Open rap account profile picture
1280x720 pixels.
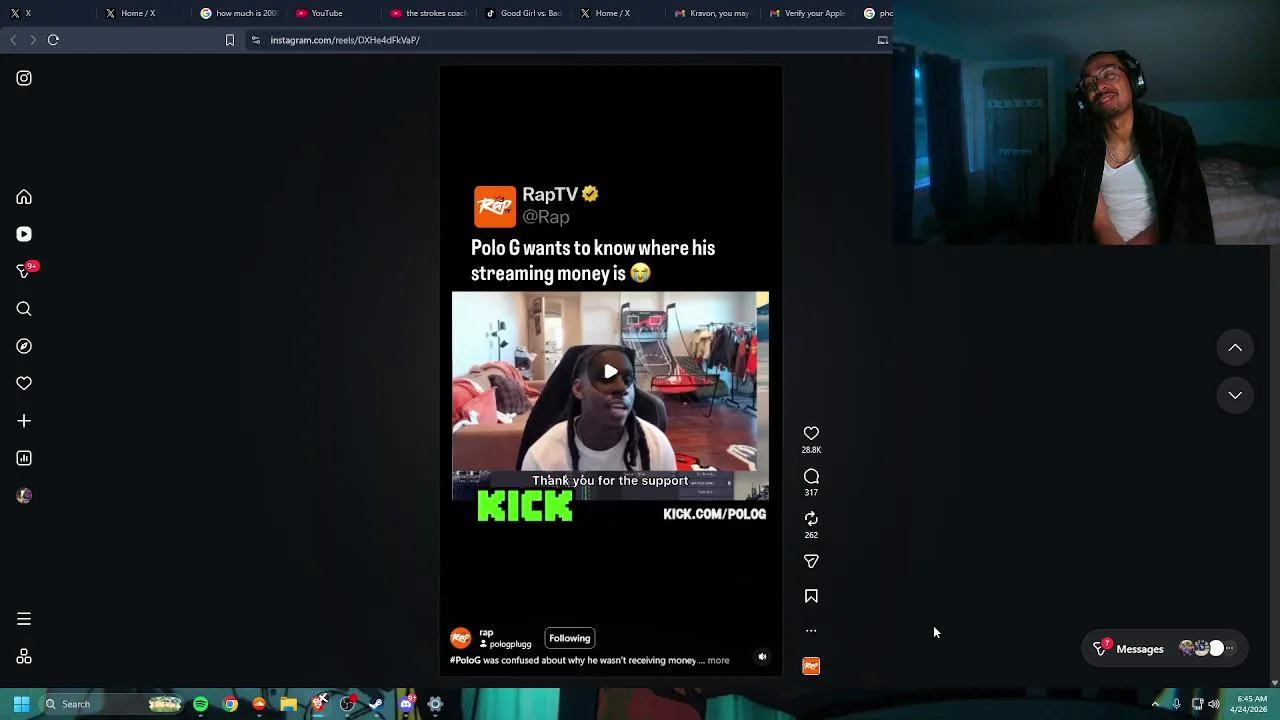pos(461,638)
